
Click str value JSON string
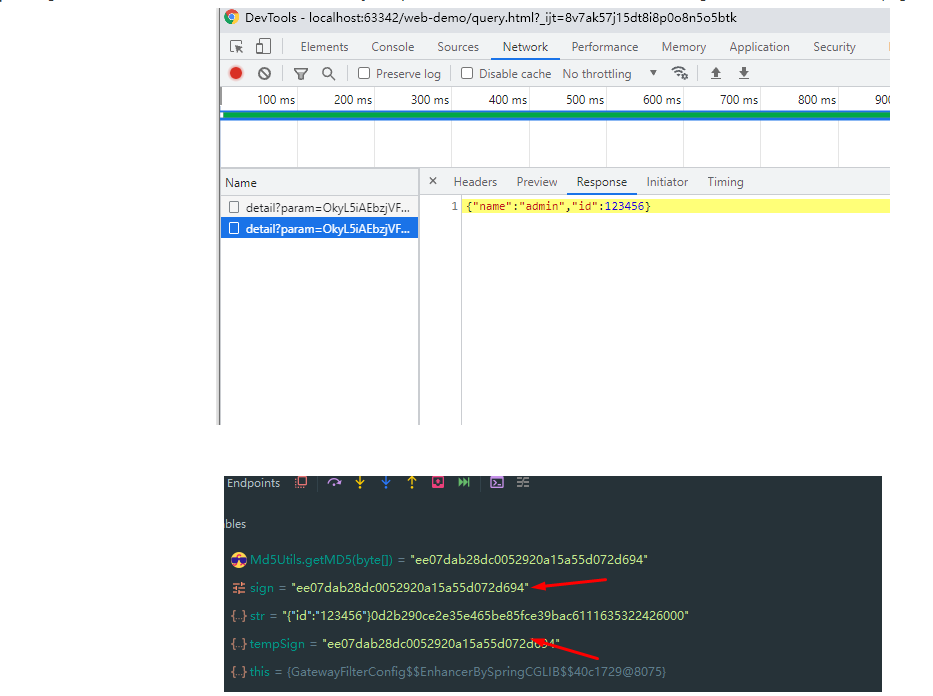coord(486,616)
